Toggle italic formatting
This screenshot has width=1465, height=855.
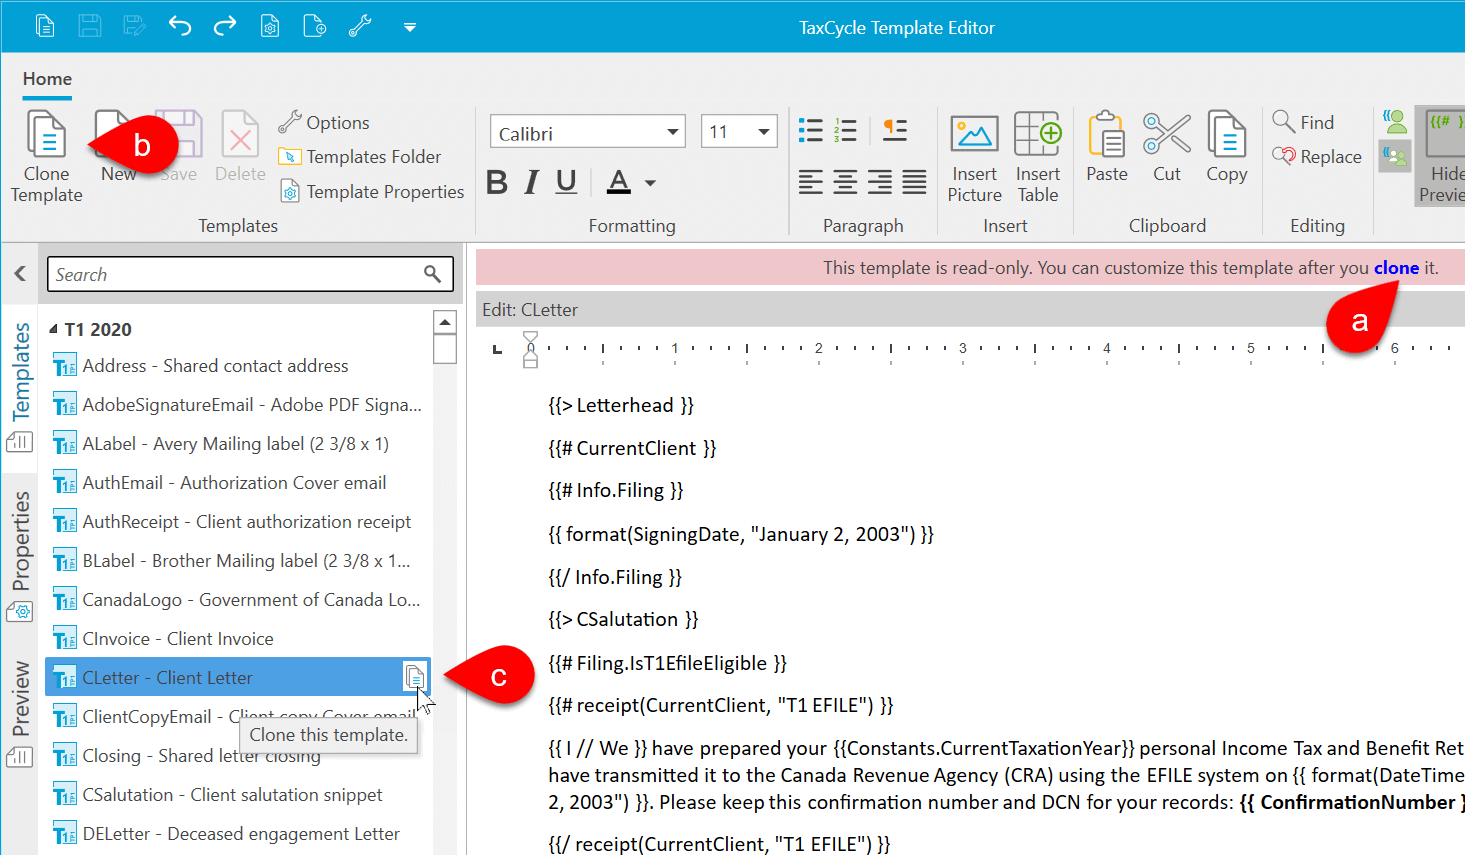pos(532,182)
